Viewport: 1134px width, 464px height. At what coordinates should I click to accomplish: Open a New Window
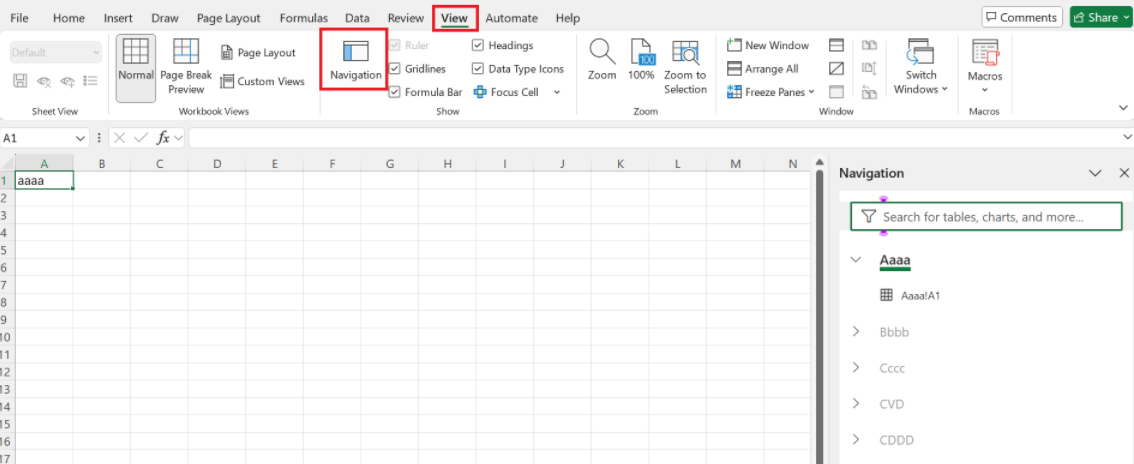point(768,46)
